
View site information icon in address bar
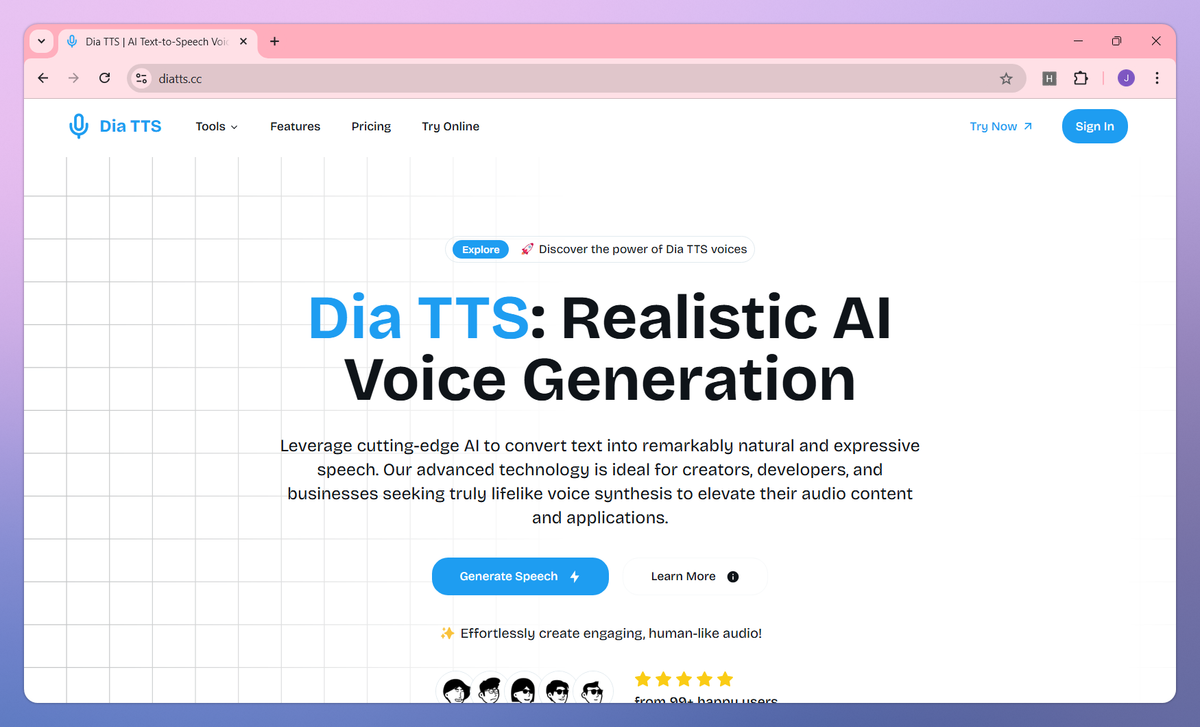[x=142, y=78]
